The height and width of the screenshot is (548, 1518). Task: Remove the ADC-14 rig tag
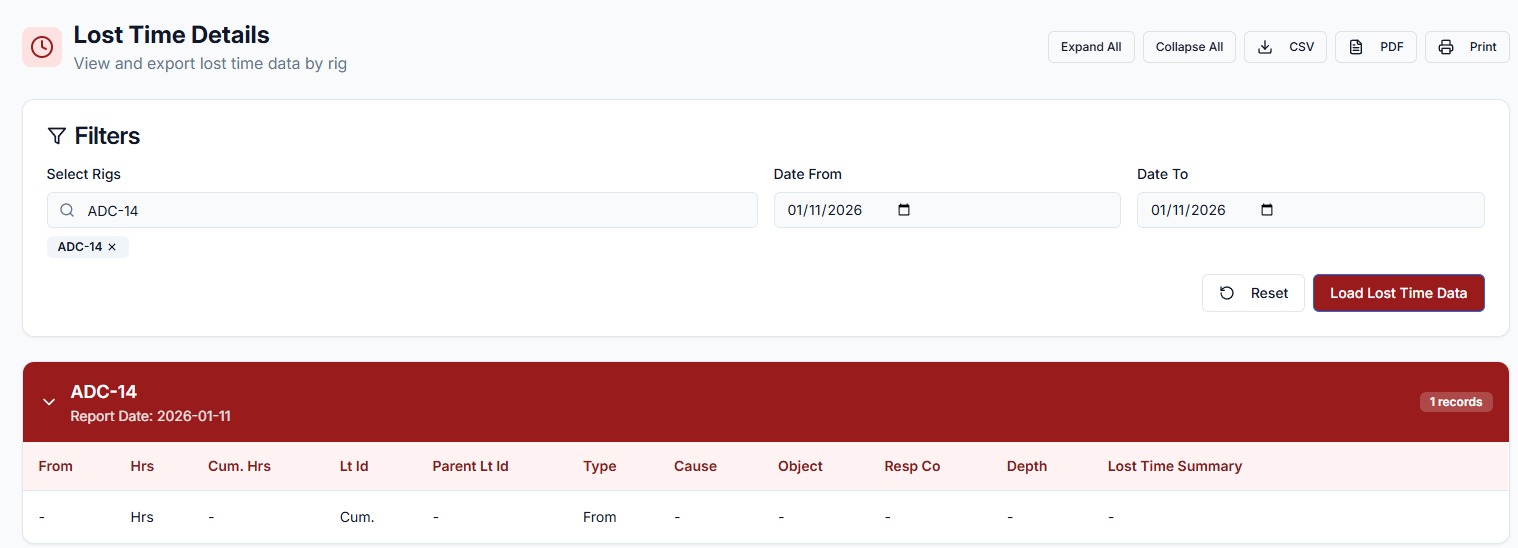112,247
